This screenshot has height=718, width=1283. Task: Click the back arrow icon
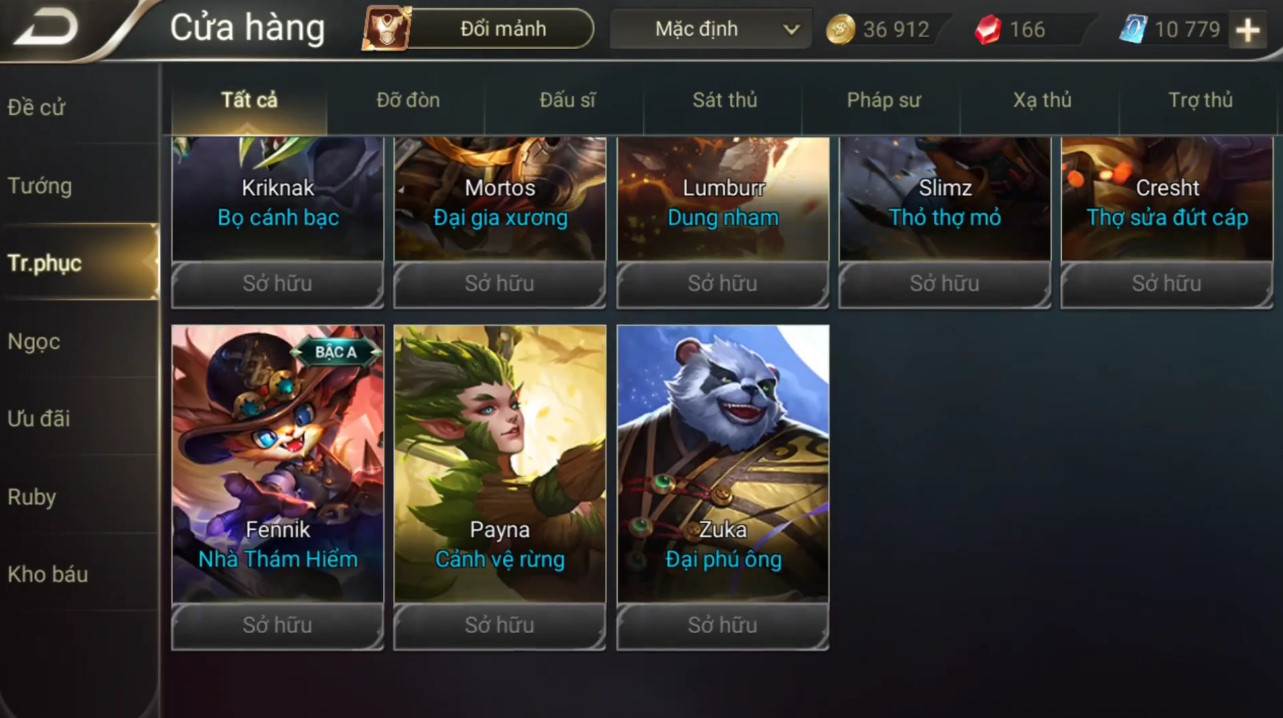[45, 28]
